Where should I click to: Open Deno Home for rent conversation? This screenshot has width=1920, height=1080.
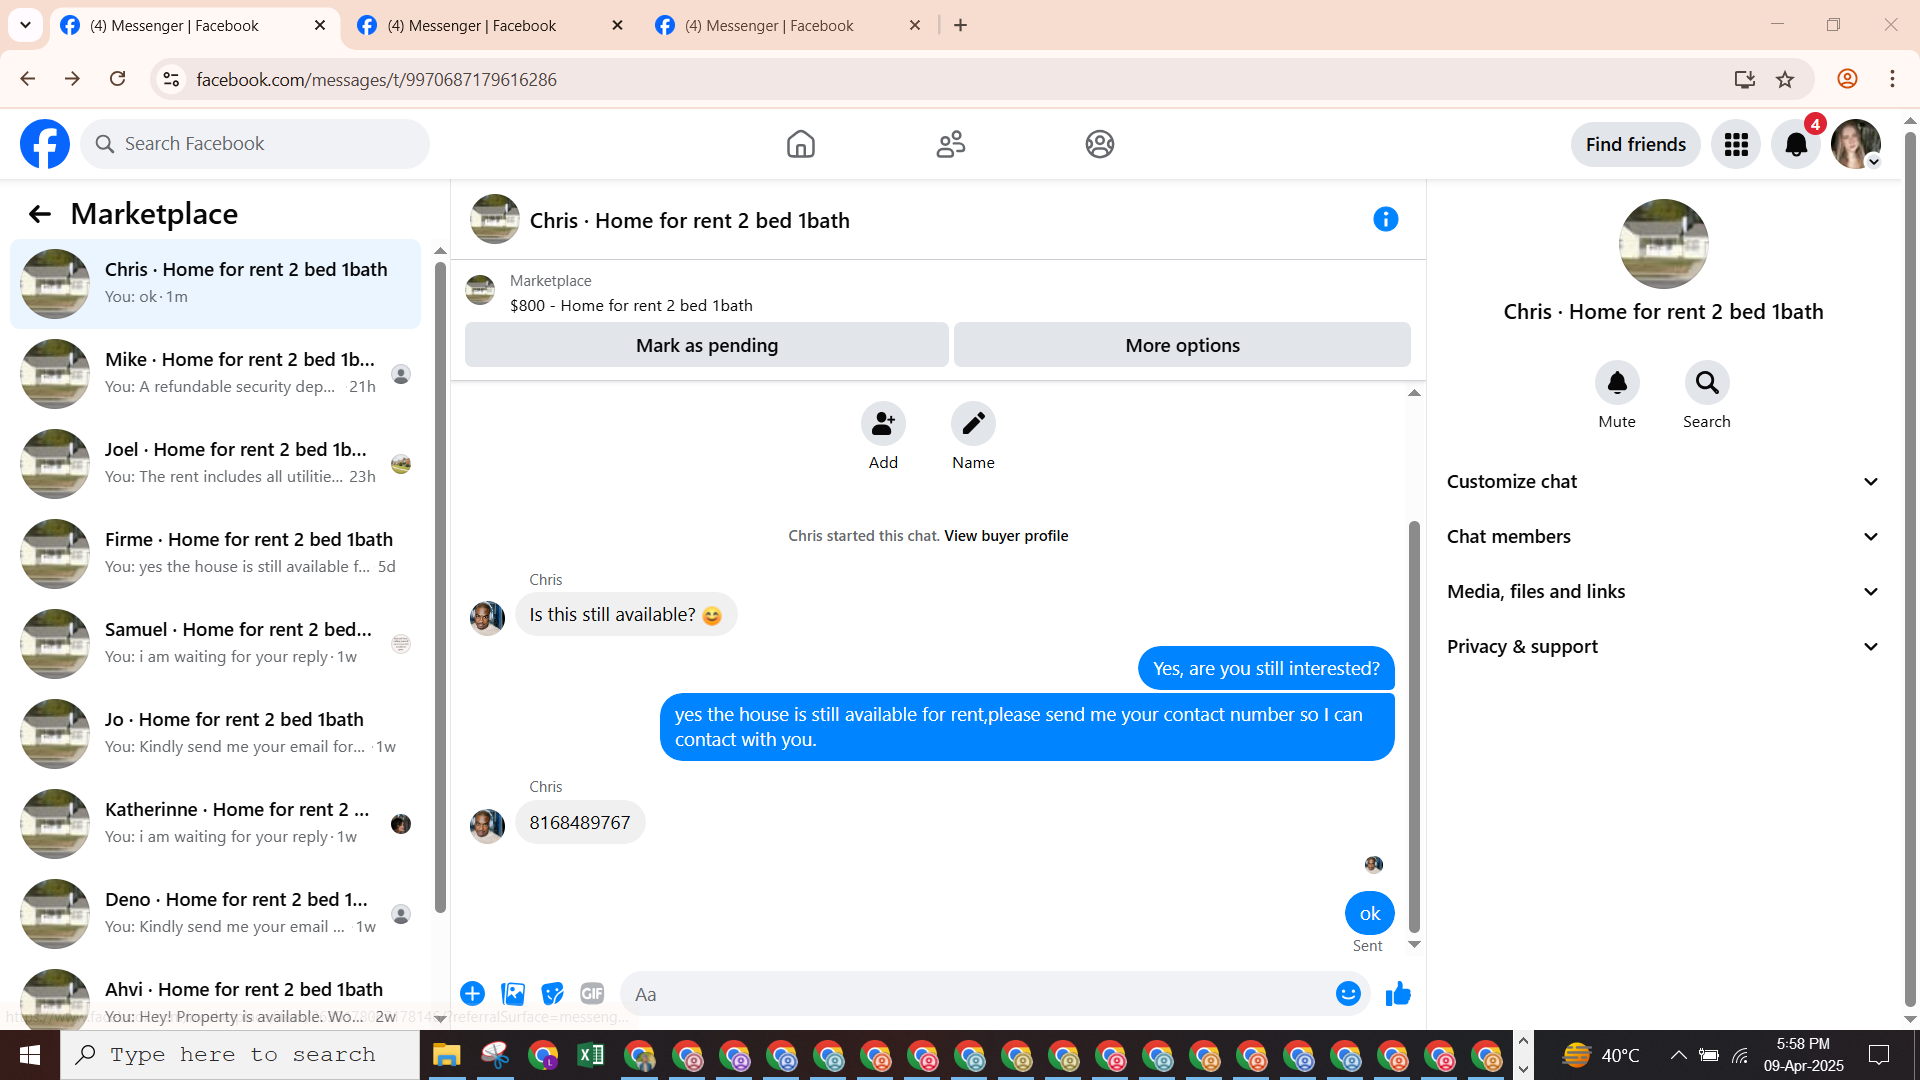coord(215,914)
